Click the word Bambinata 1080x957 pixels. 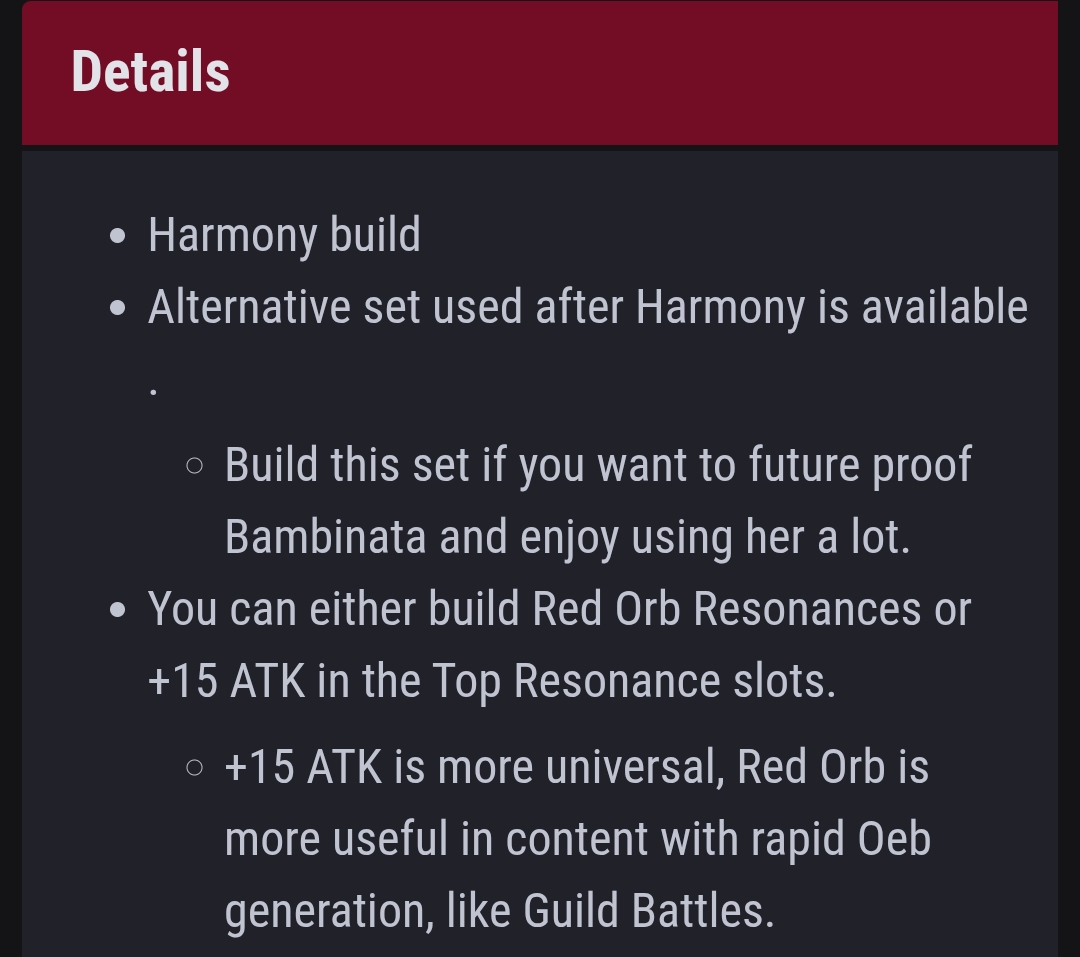326,537
